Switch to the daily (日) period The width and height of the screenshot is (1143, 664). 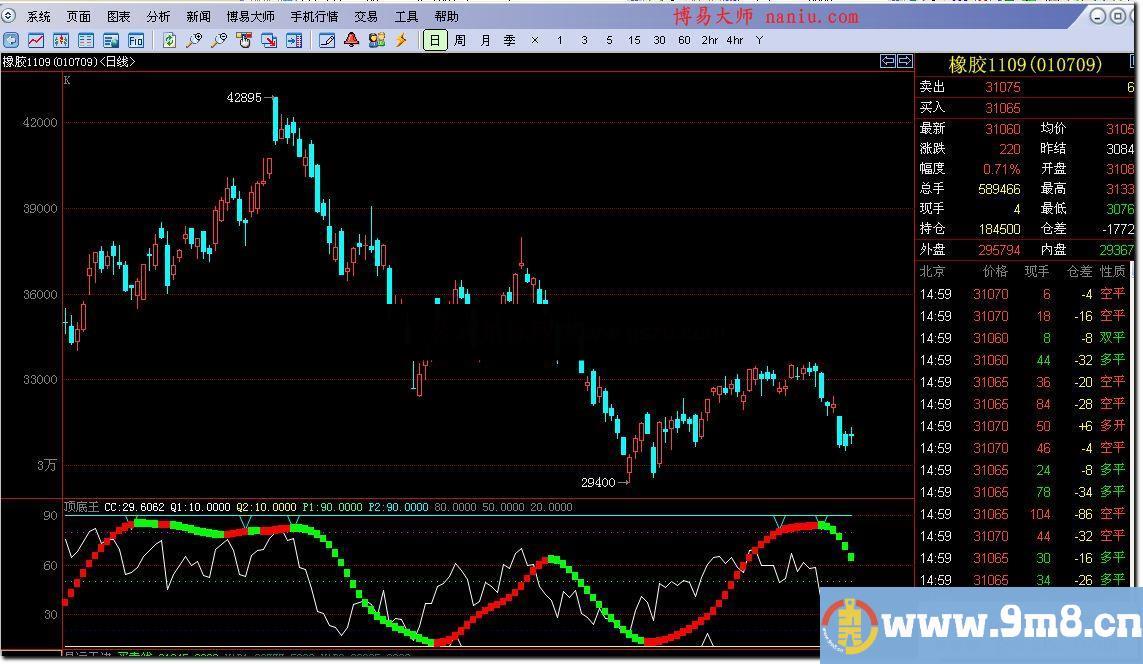(x=435, y=40)
